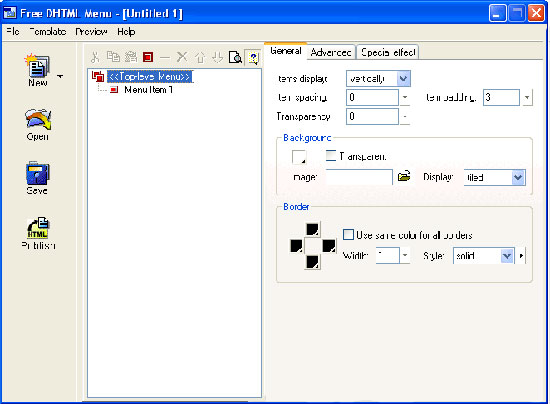Click the Copy toolbar icon
The image size is (550, 404).
pyautogui.click(x=113, y=57)
